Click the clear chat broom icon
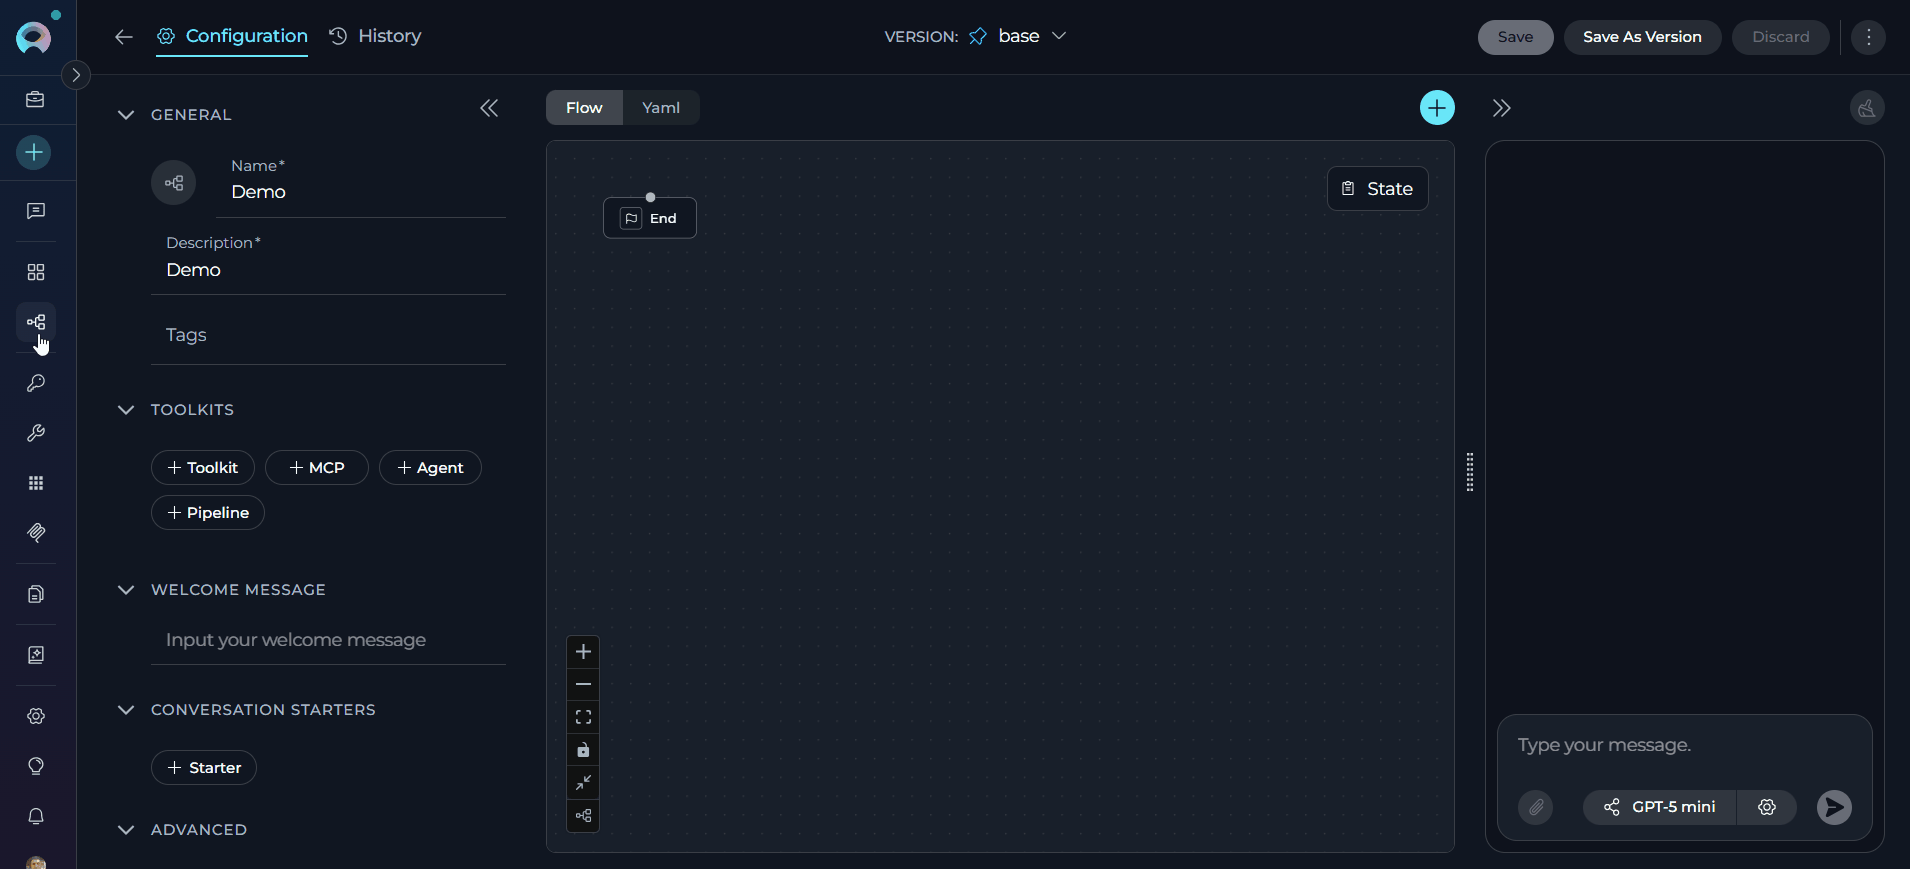This screenshot has width=1910, height=869. pos(1867,108)
